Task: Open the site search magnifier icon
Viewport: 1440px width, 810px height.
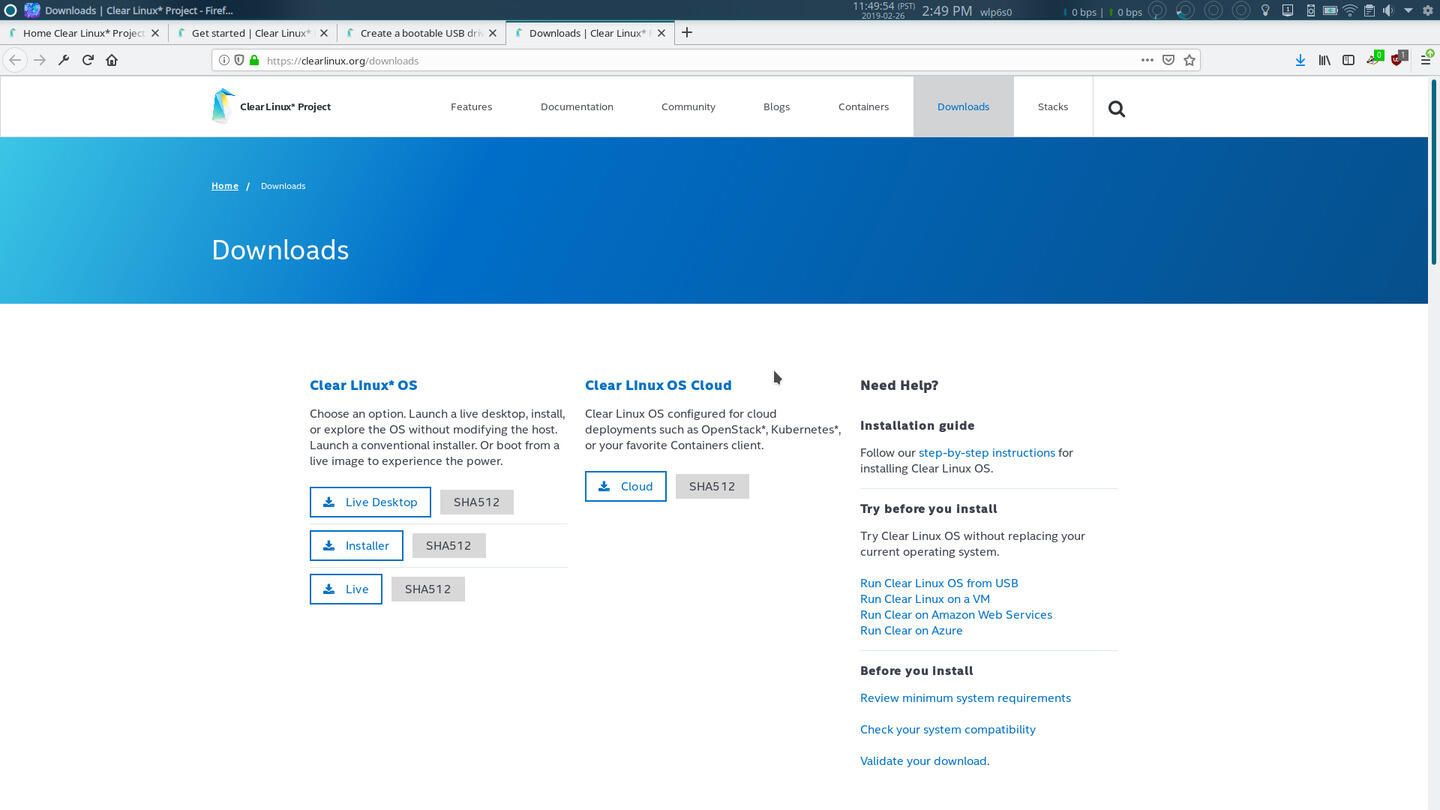Action: [1117, 109]
